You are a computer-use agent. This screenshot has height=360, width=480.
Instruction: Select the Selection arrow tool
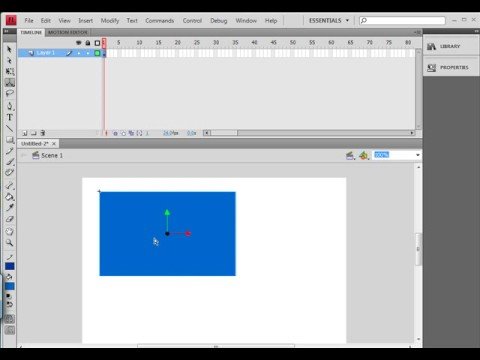point(9,50)
